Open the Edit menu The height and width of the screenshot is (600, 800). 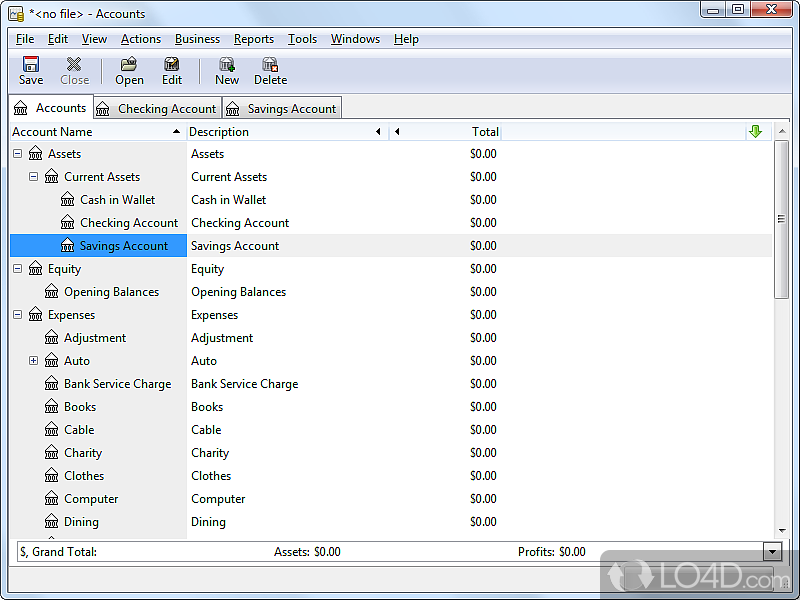click(58, 39)
